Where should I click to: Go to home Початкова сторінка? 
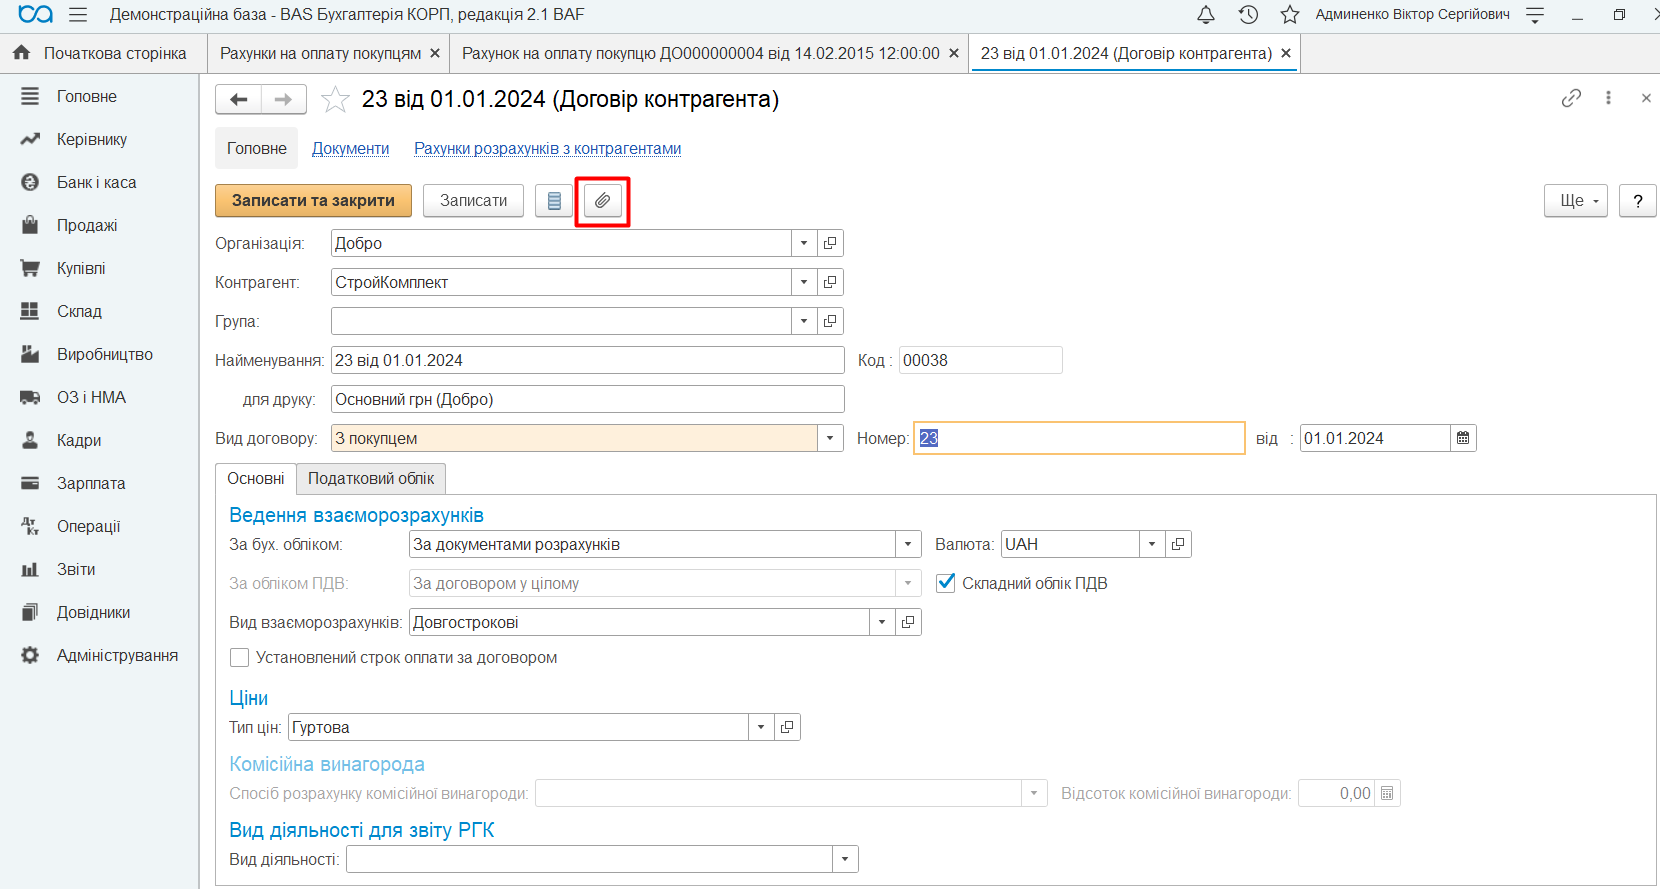103,53
